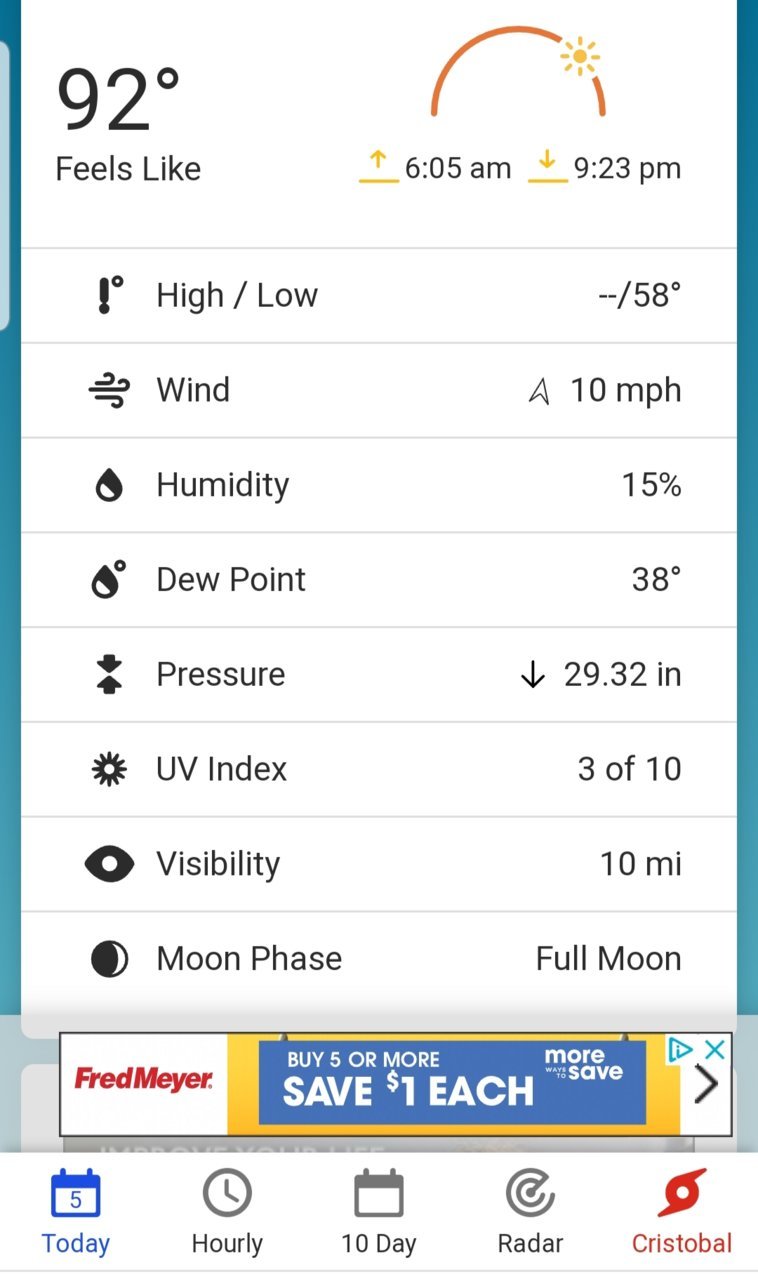Tap the Humidity droplet icon
758x1279 pixels.
(109, 485)
